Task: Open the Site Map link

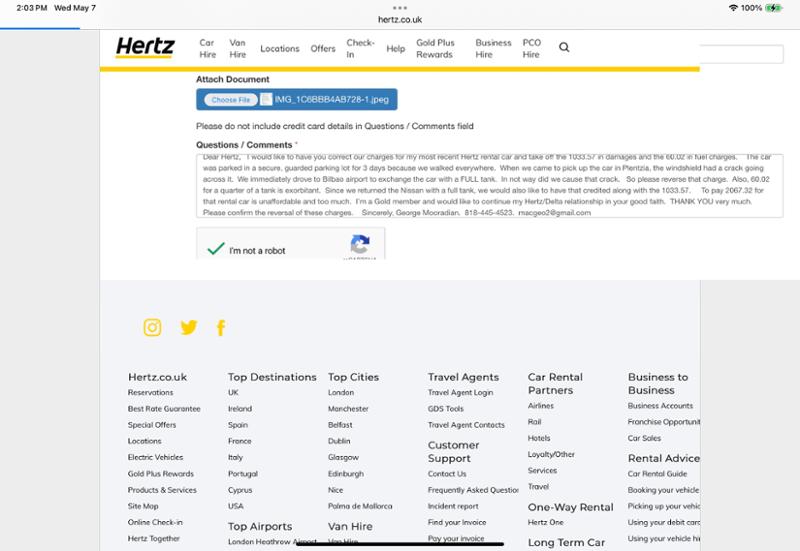Action: click(143, 506)
